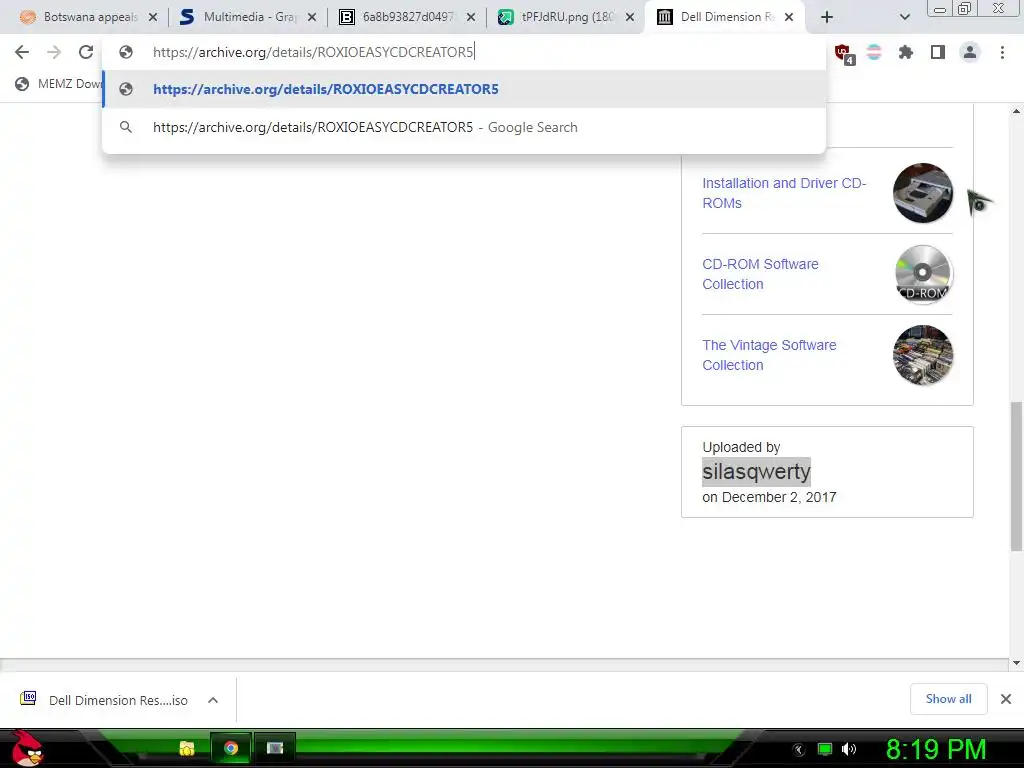Click the CD-ROM disc collection thumbnail
The height and width of the screenshot is (768, 1024).
click(923, 274)
